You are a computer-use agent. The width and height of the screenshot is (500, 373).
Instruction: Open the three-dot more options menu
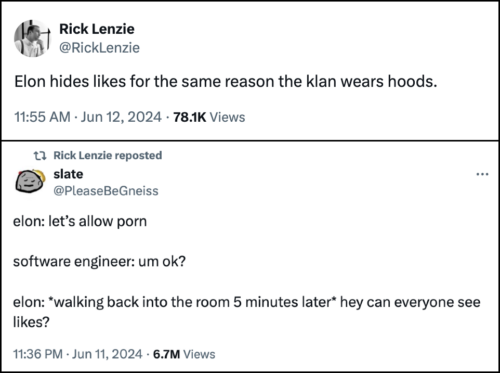(482, 174)
